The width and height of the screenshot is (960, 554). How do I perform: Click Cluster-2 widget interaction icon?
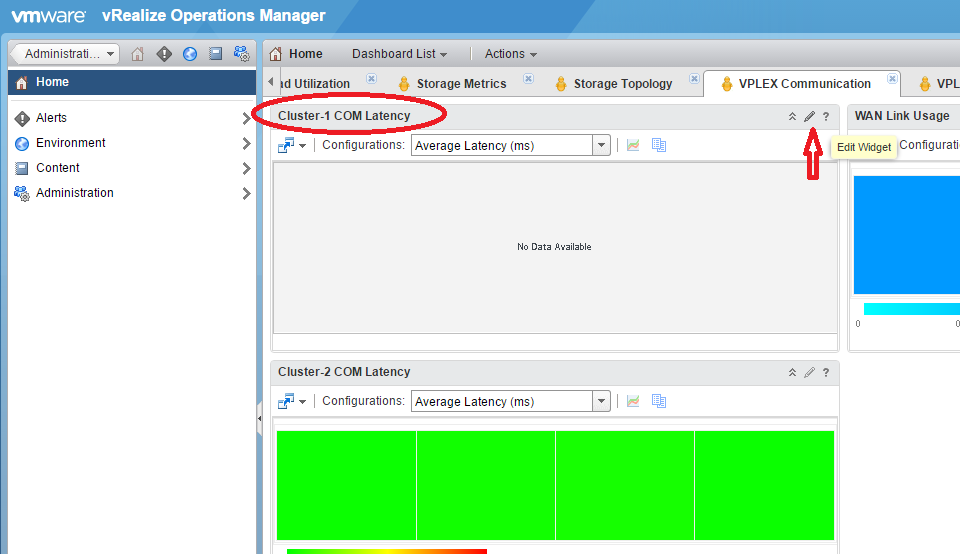click(286, 401)
